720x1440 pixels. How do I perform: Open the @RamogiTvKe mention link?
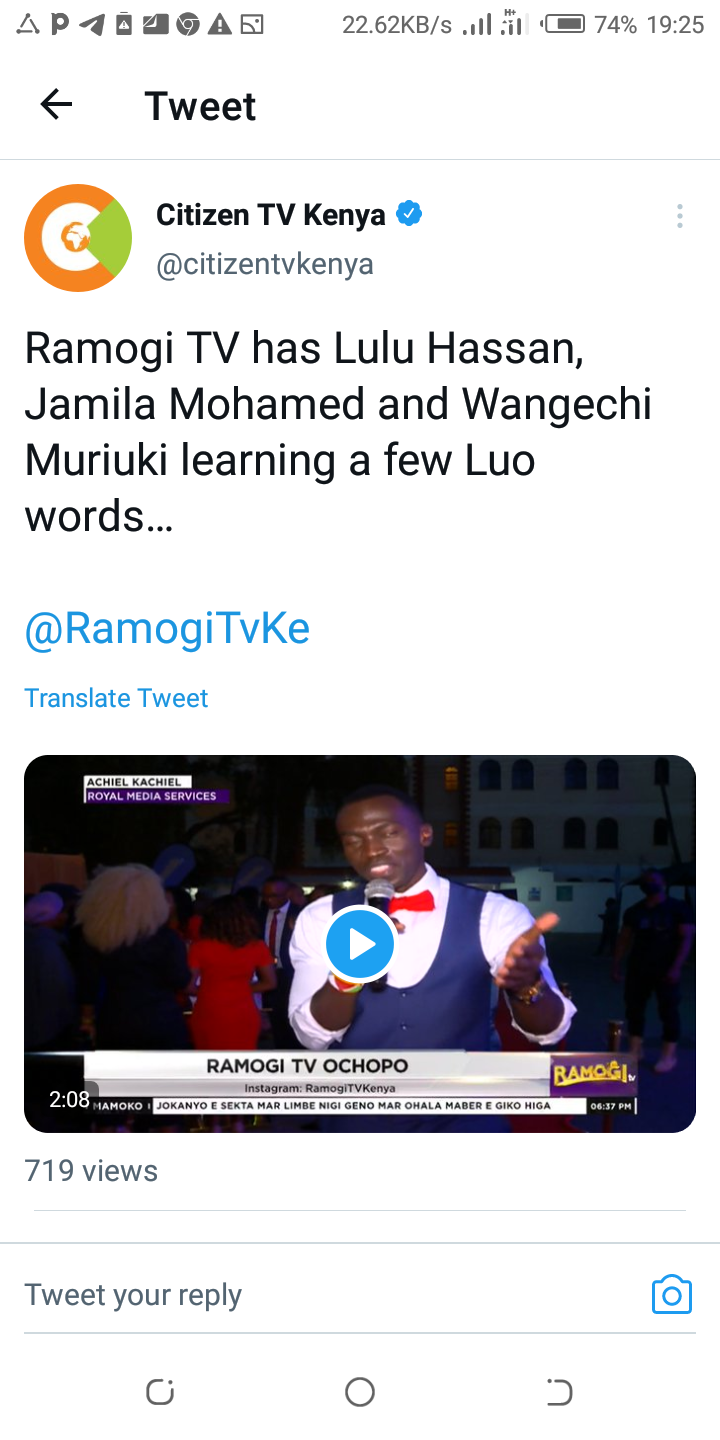click(167, 628)
